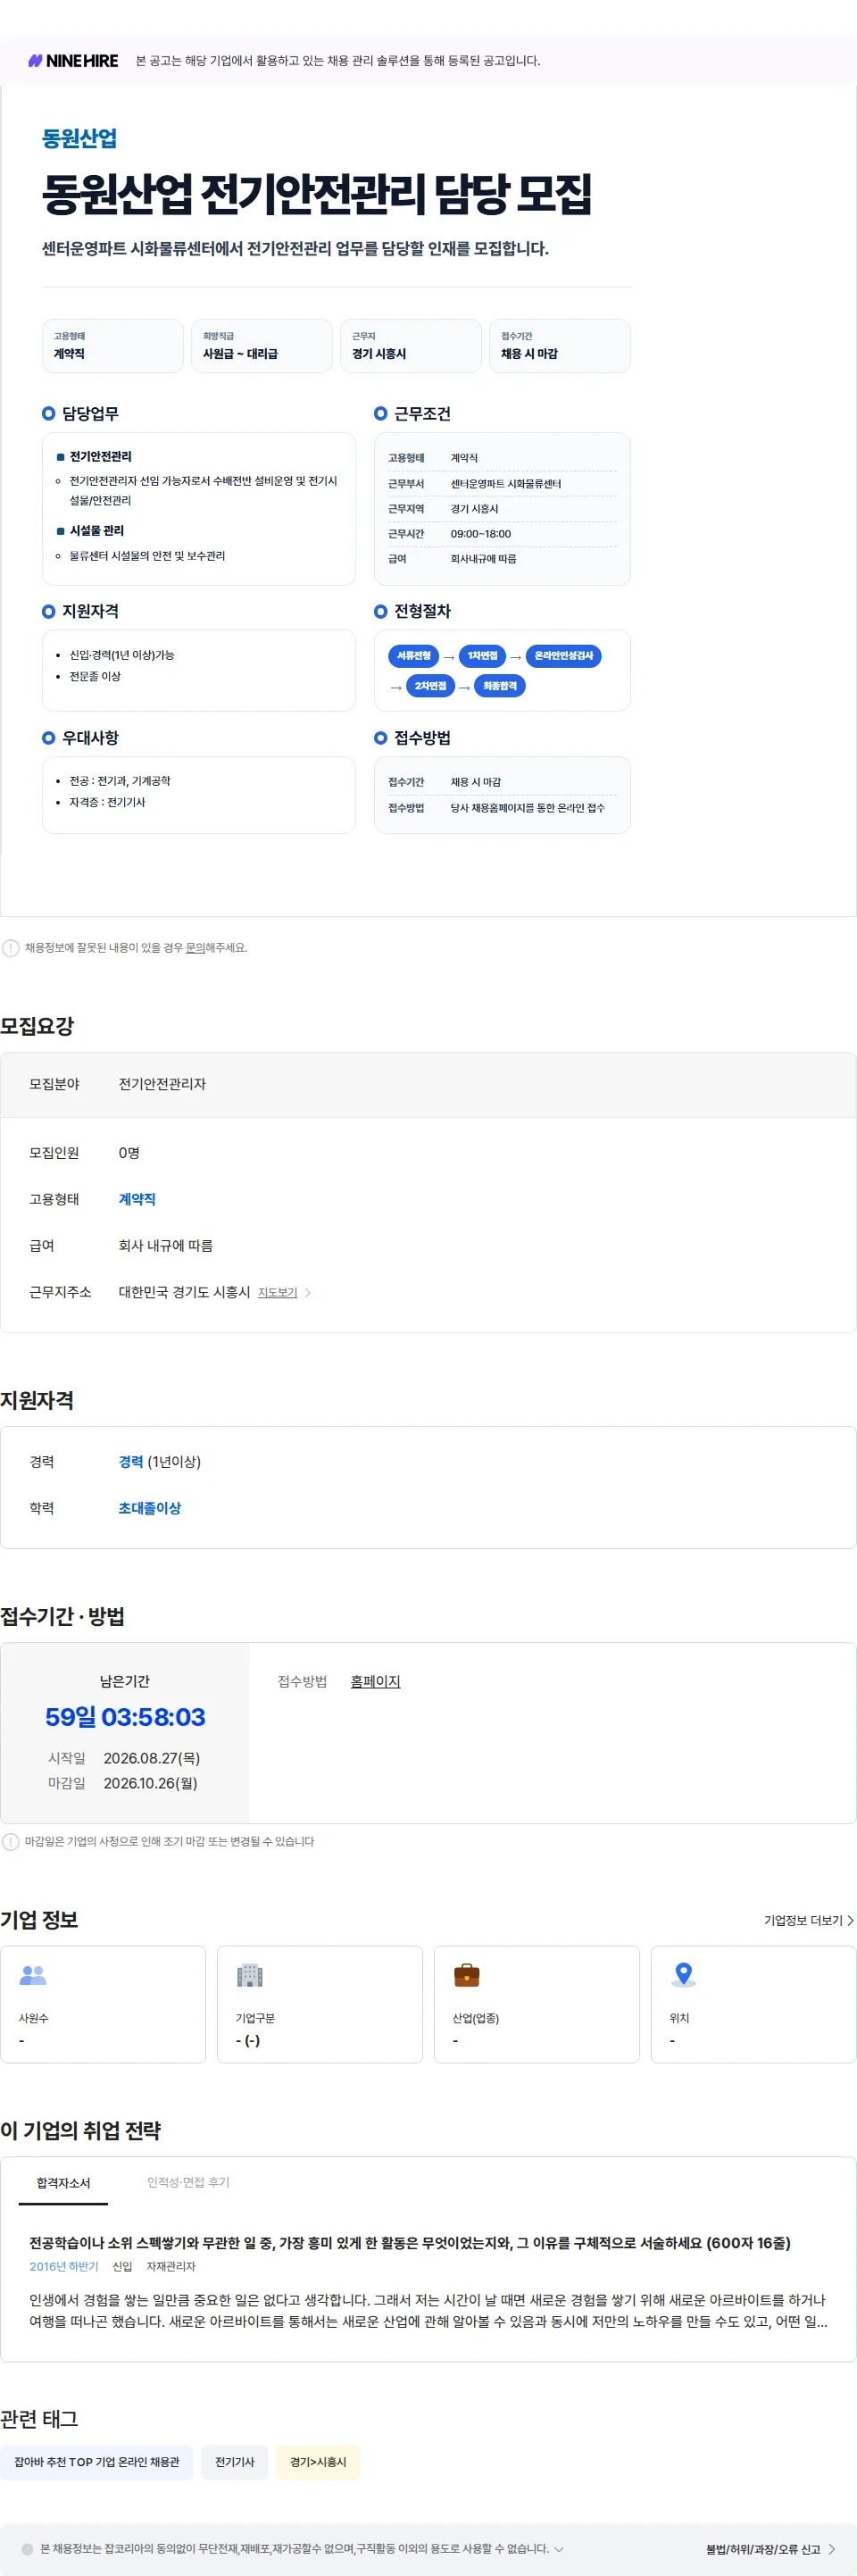Image resolution: width=857 pixels, height=2576 pixels.
Task: Click the 산업(업종) briefcase icon
Action: click(467, 1975)
